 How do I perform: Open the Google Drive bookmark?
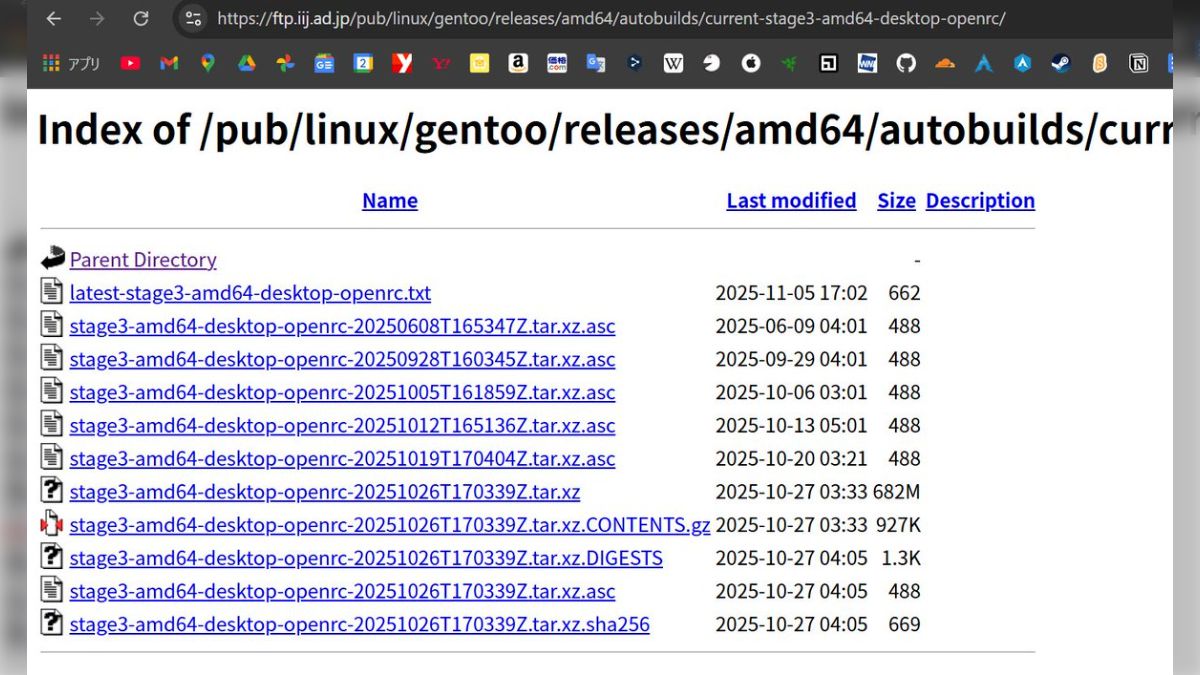click(246, 63)
